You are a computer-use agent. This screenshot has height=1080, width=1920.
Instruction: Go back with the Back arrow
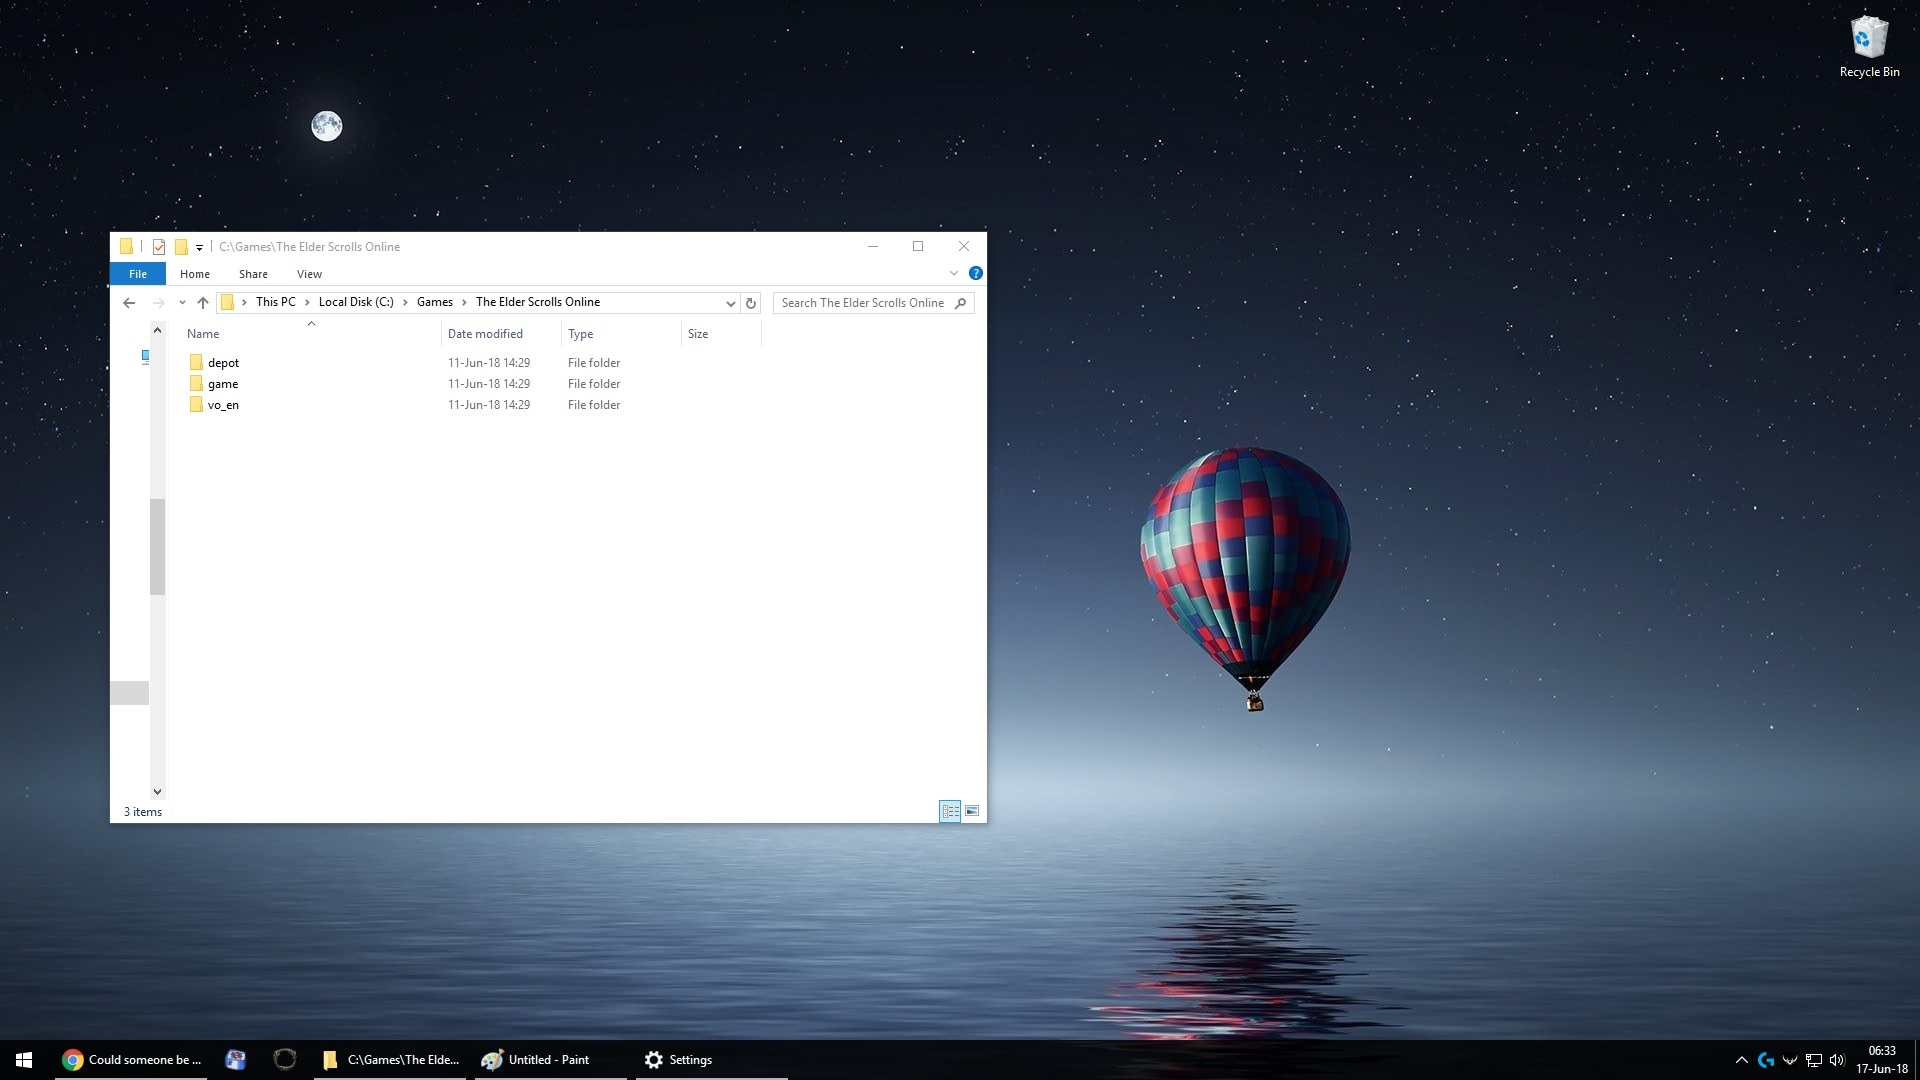tap(129, 303)
